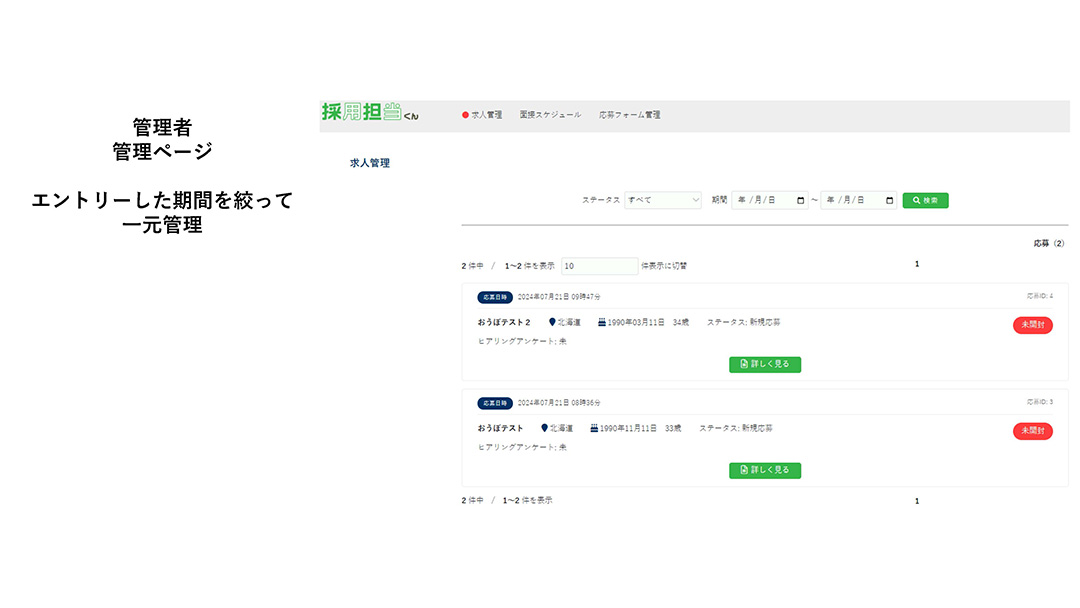Screen dimensions: 1080x608
Task: Toggle the 未開封 badge on おうぼテスト
Action: tap(1032, 431)
